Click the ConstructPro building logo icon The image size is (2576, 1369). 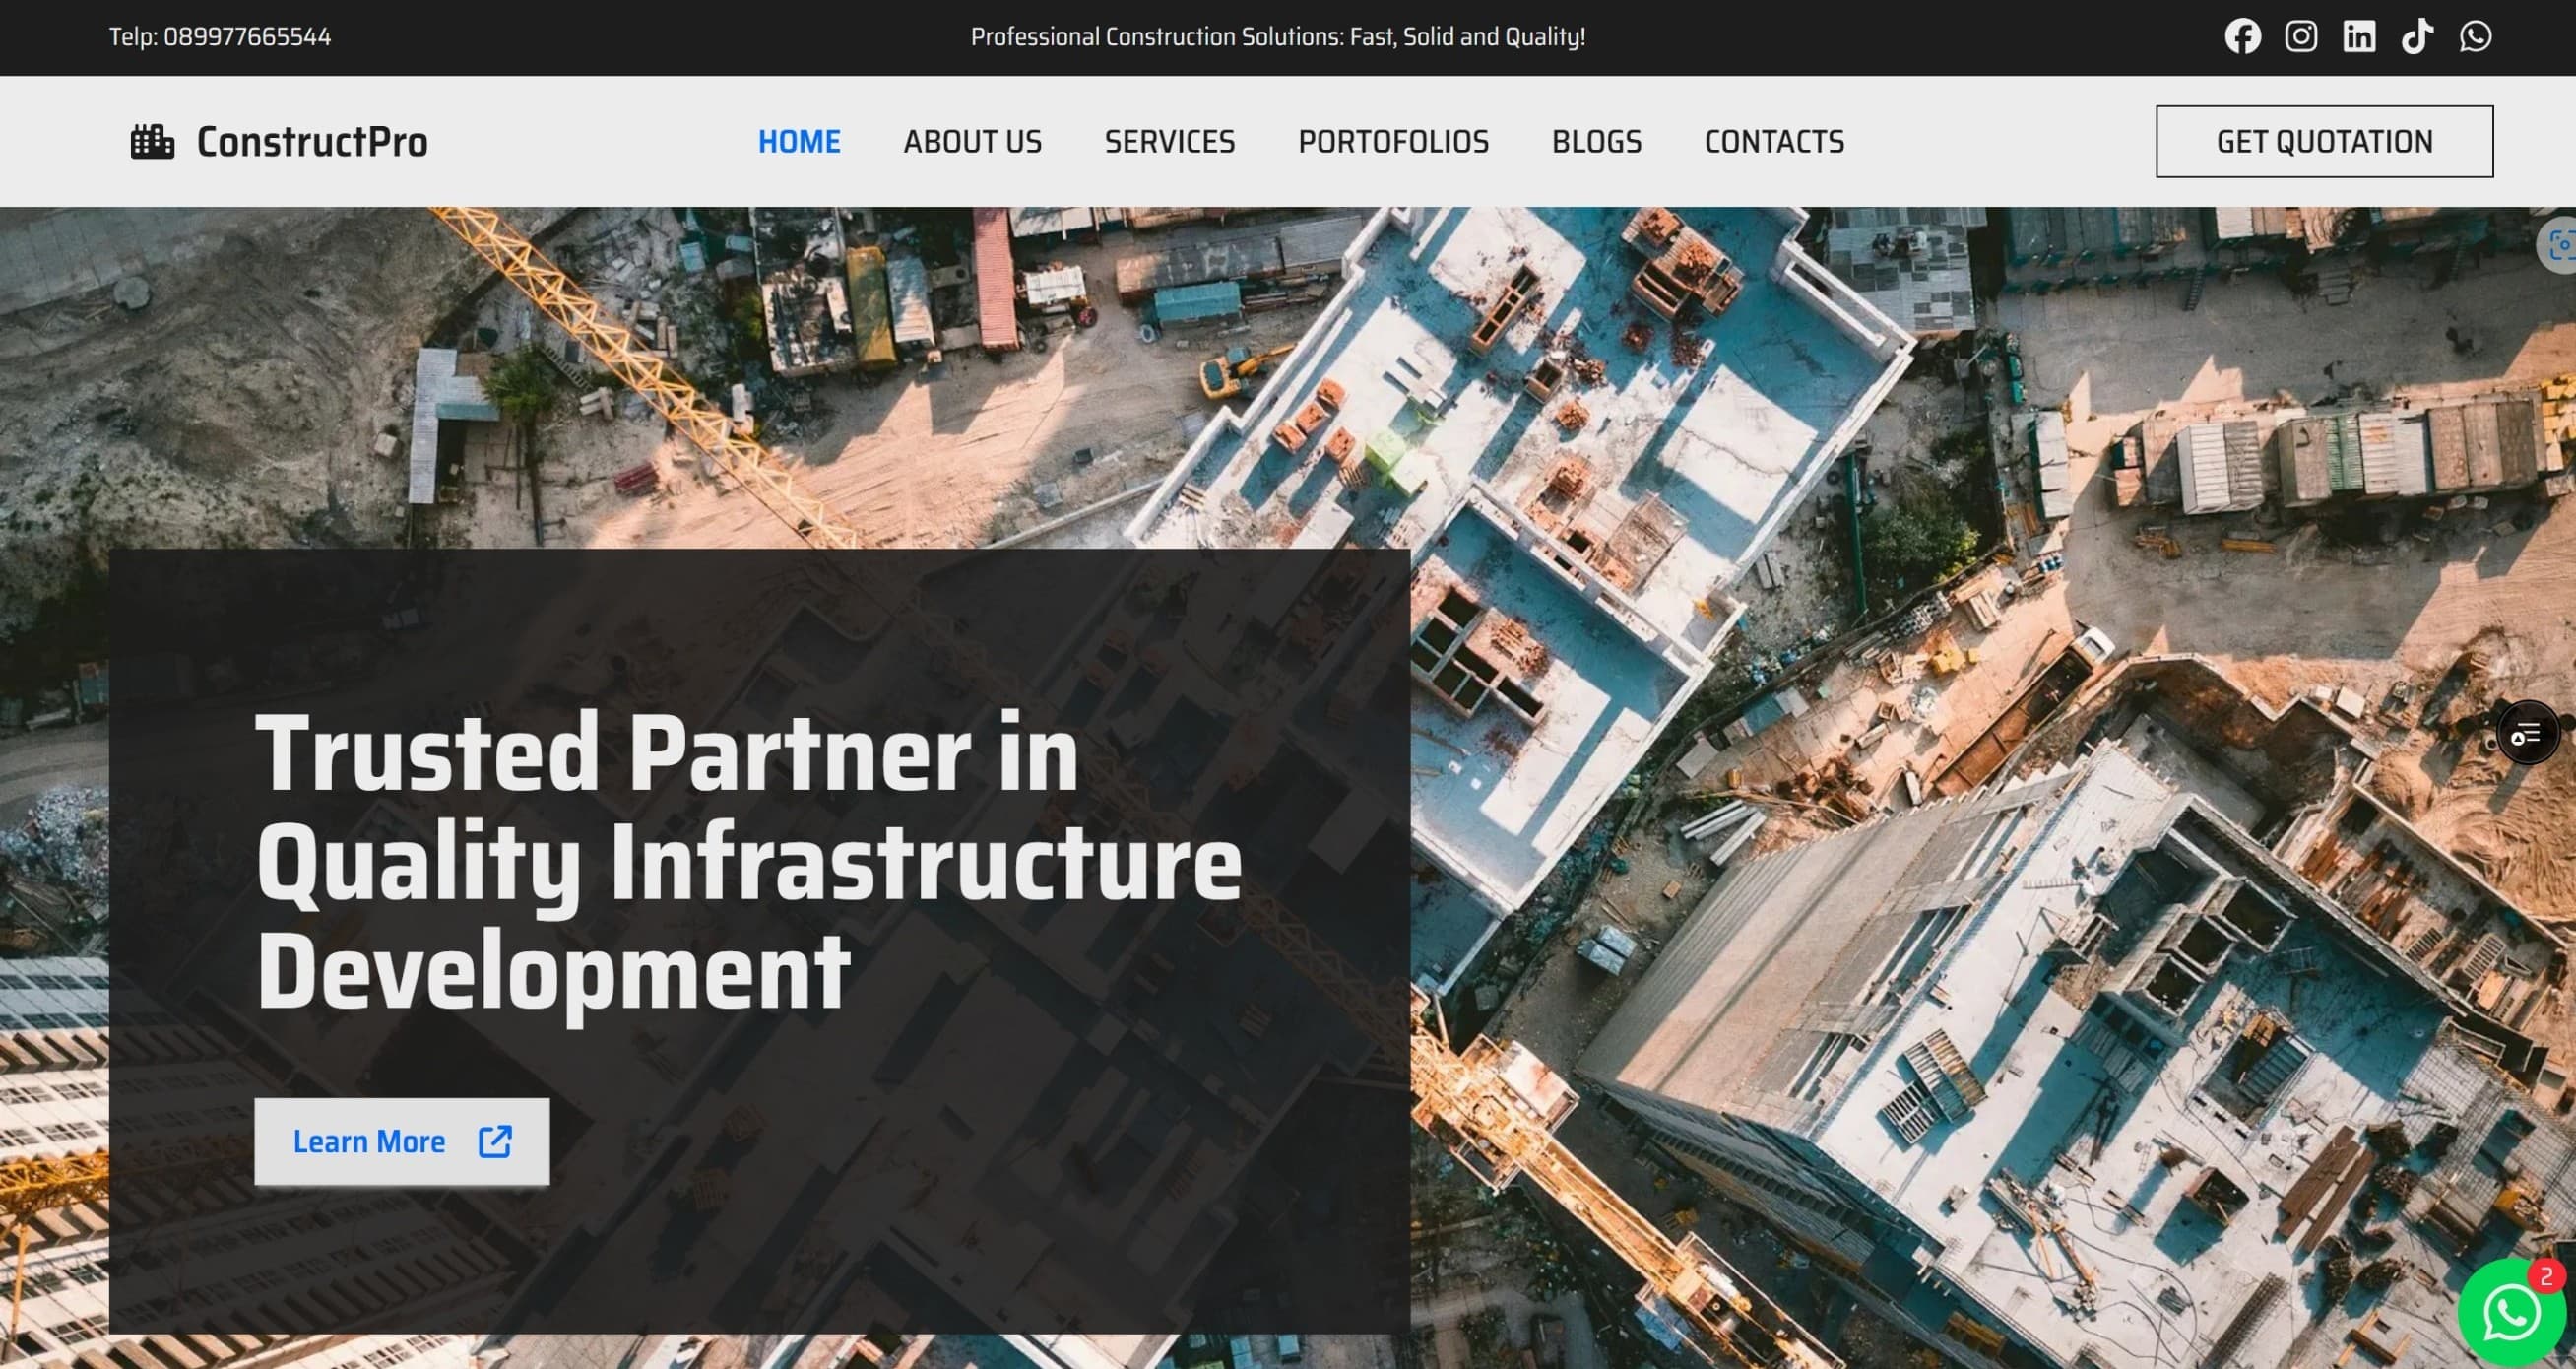[152, 141]
